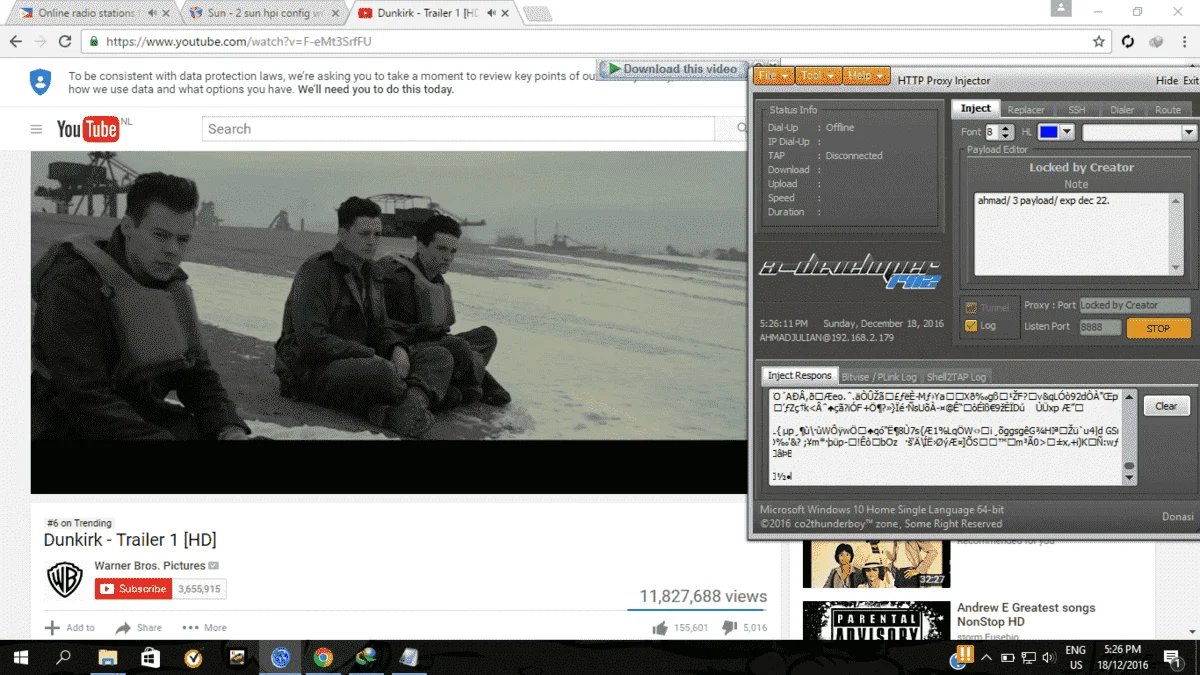Go to YouTube home via logo

coord(88,129)
